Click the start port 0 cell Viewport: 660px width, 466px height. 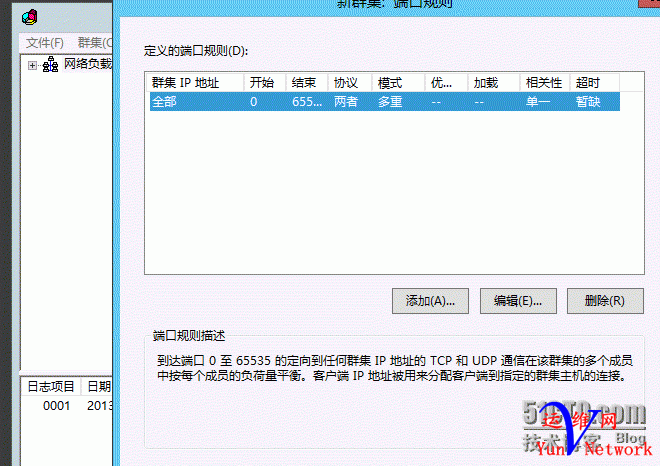pos(253,102)
